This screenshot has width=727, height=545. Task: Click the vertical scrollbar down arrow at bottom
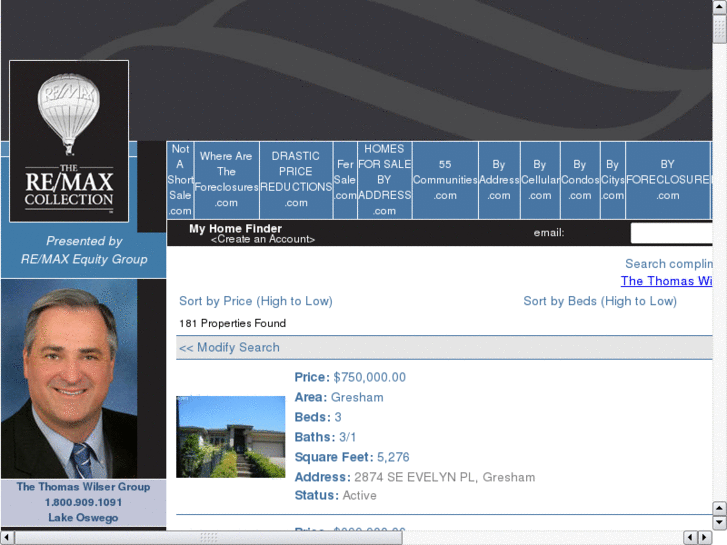(x=720, y=523)
